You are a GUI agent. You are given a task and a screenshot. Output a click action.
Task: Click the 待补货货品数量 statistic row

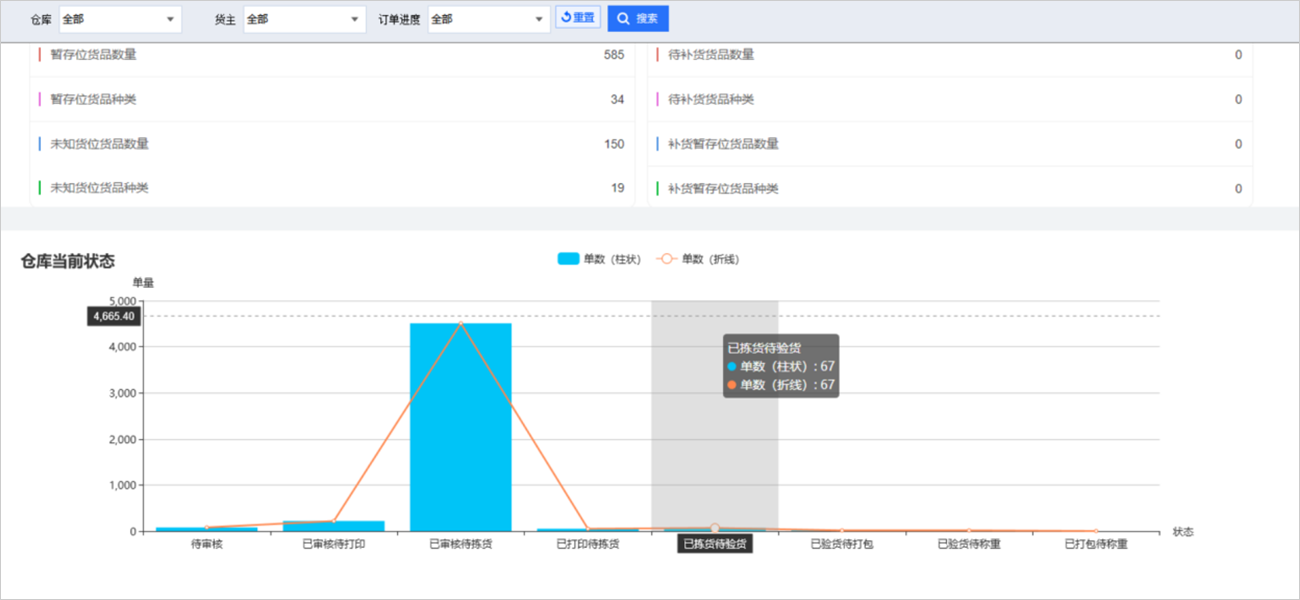pyautogui.click(x=950, y=55)
